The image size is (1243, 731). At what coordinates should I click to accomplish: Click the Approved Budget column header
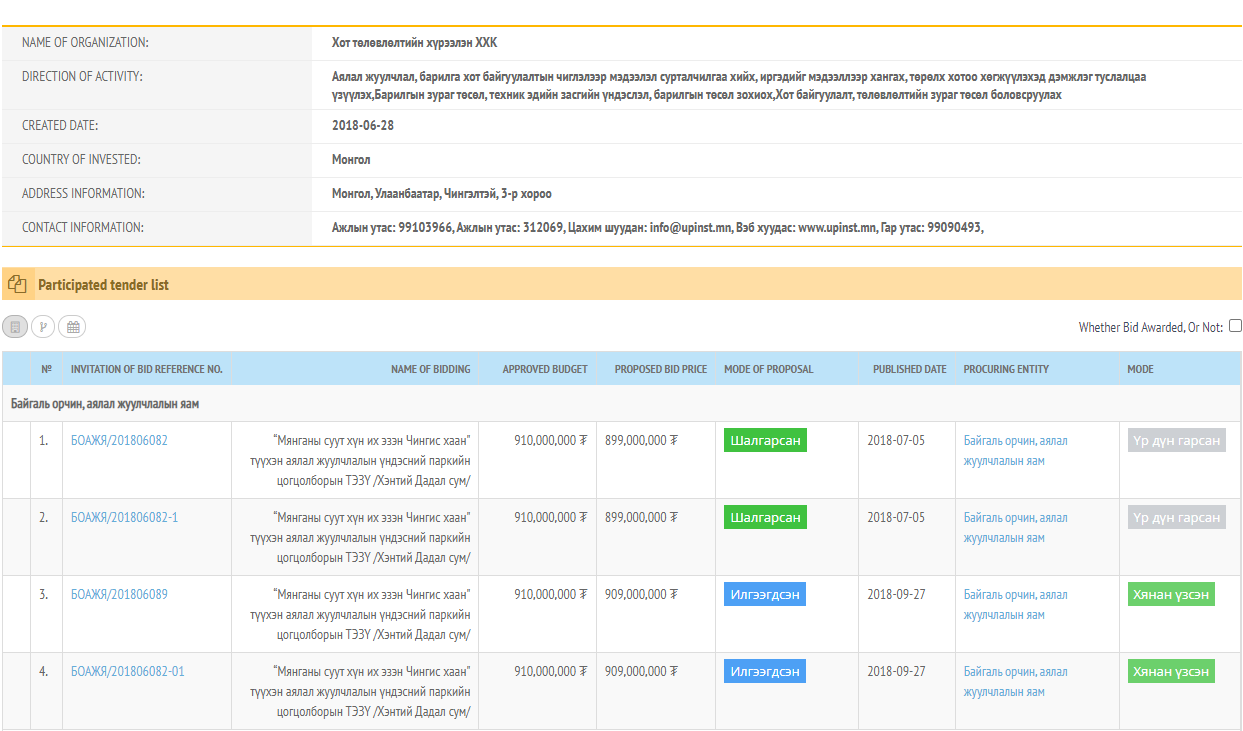click(545, 369)
